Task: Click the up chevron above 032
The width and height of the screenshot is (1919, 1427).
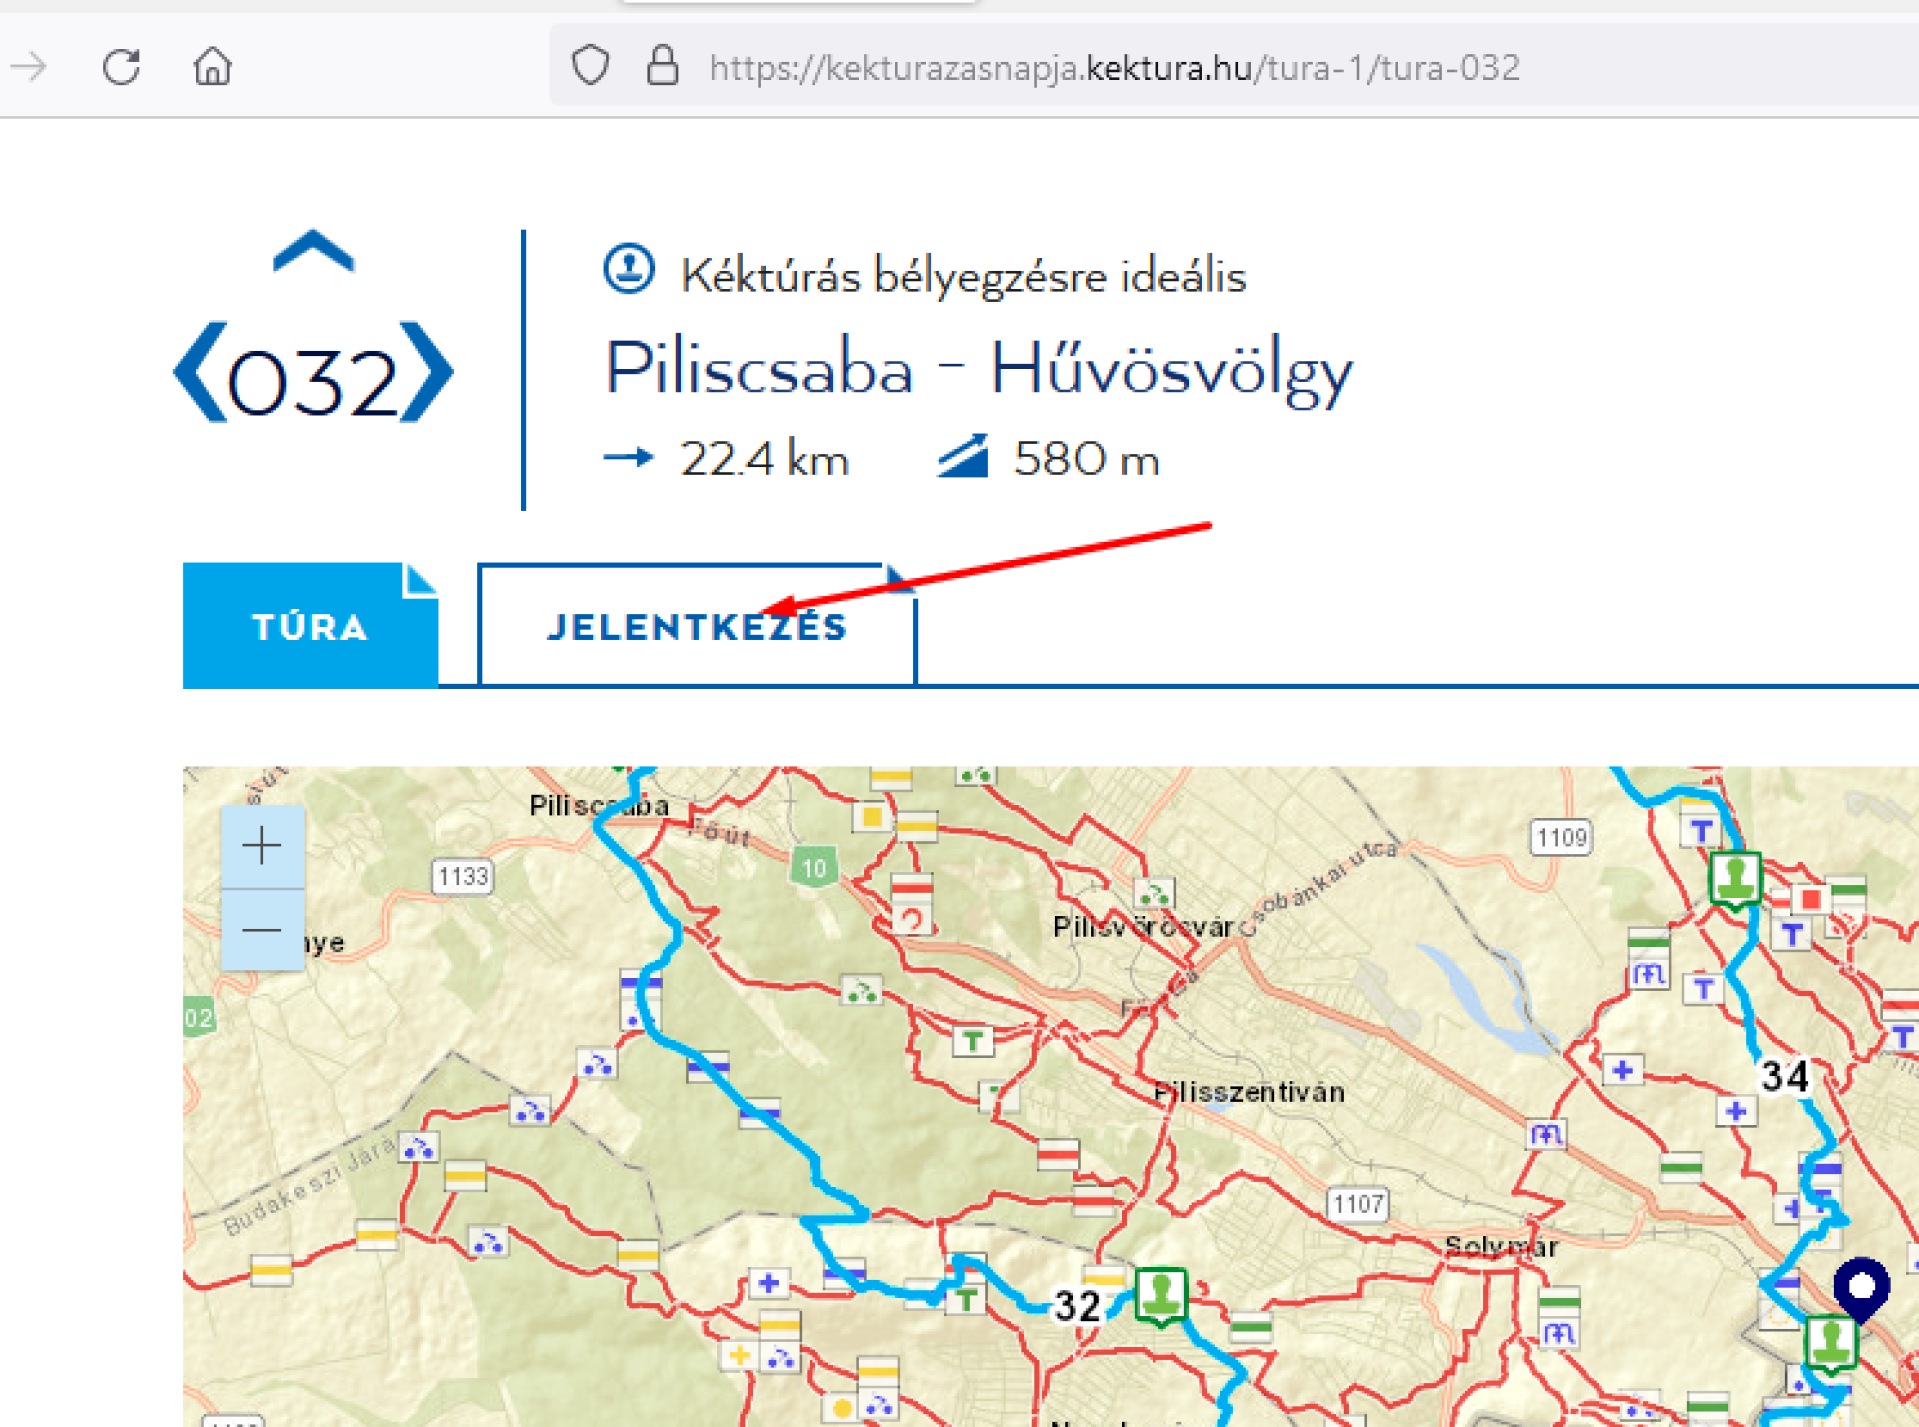Action: tap(313, 252)
